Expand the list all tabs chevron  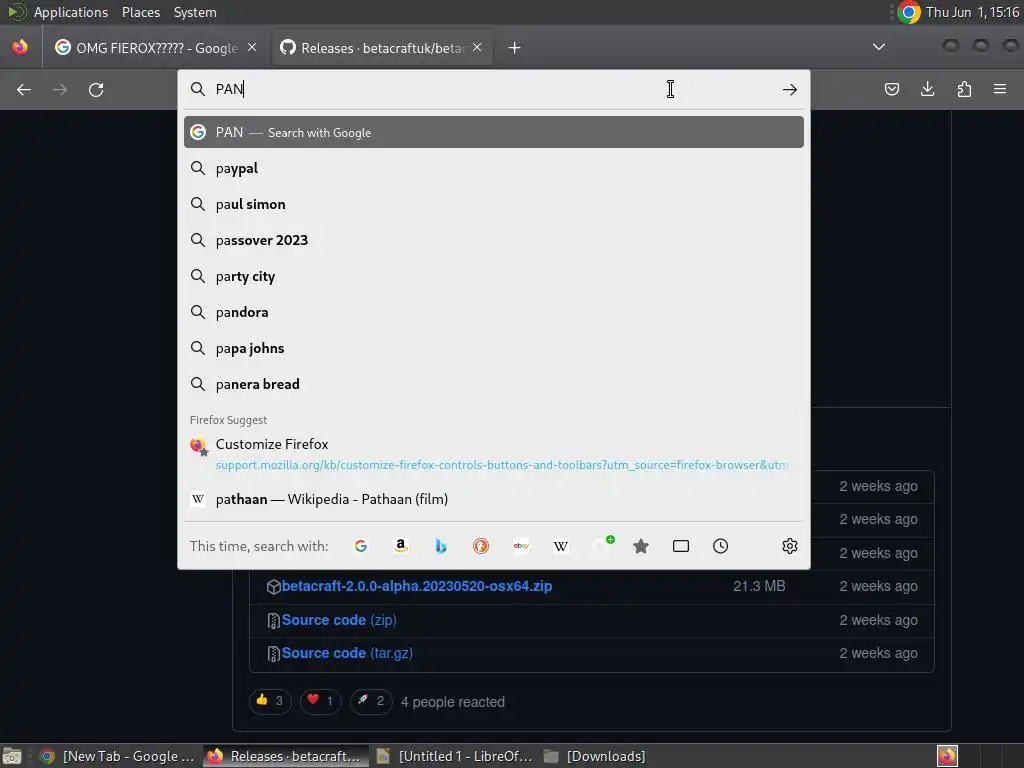(879, 47)
